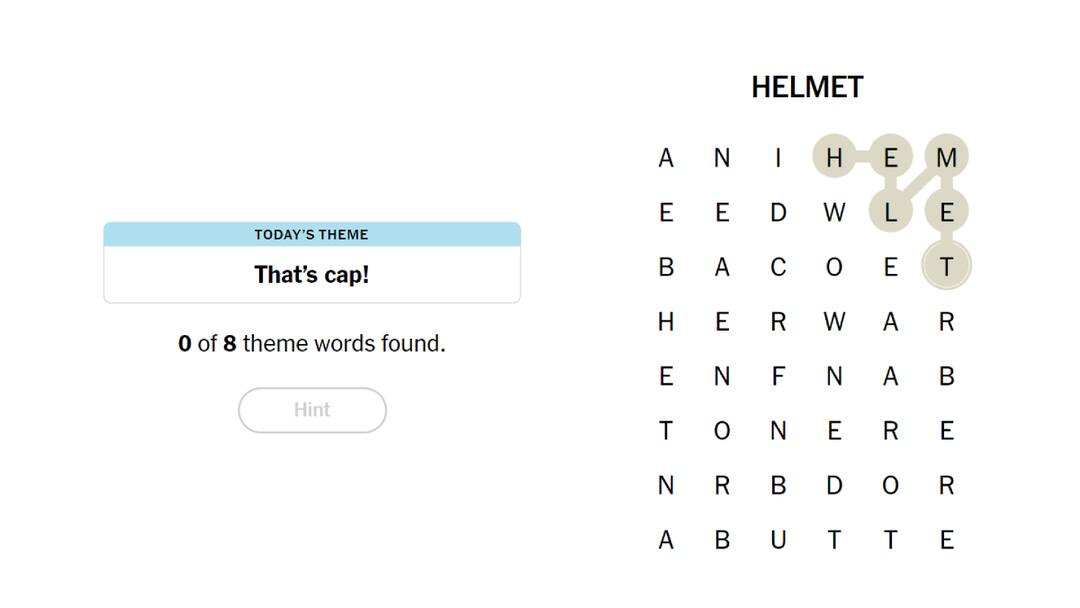This screenshot has height=608, width=1080.
Task: Click the letter D in the seventh row
Action: pos(833,485)
